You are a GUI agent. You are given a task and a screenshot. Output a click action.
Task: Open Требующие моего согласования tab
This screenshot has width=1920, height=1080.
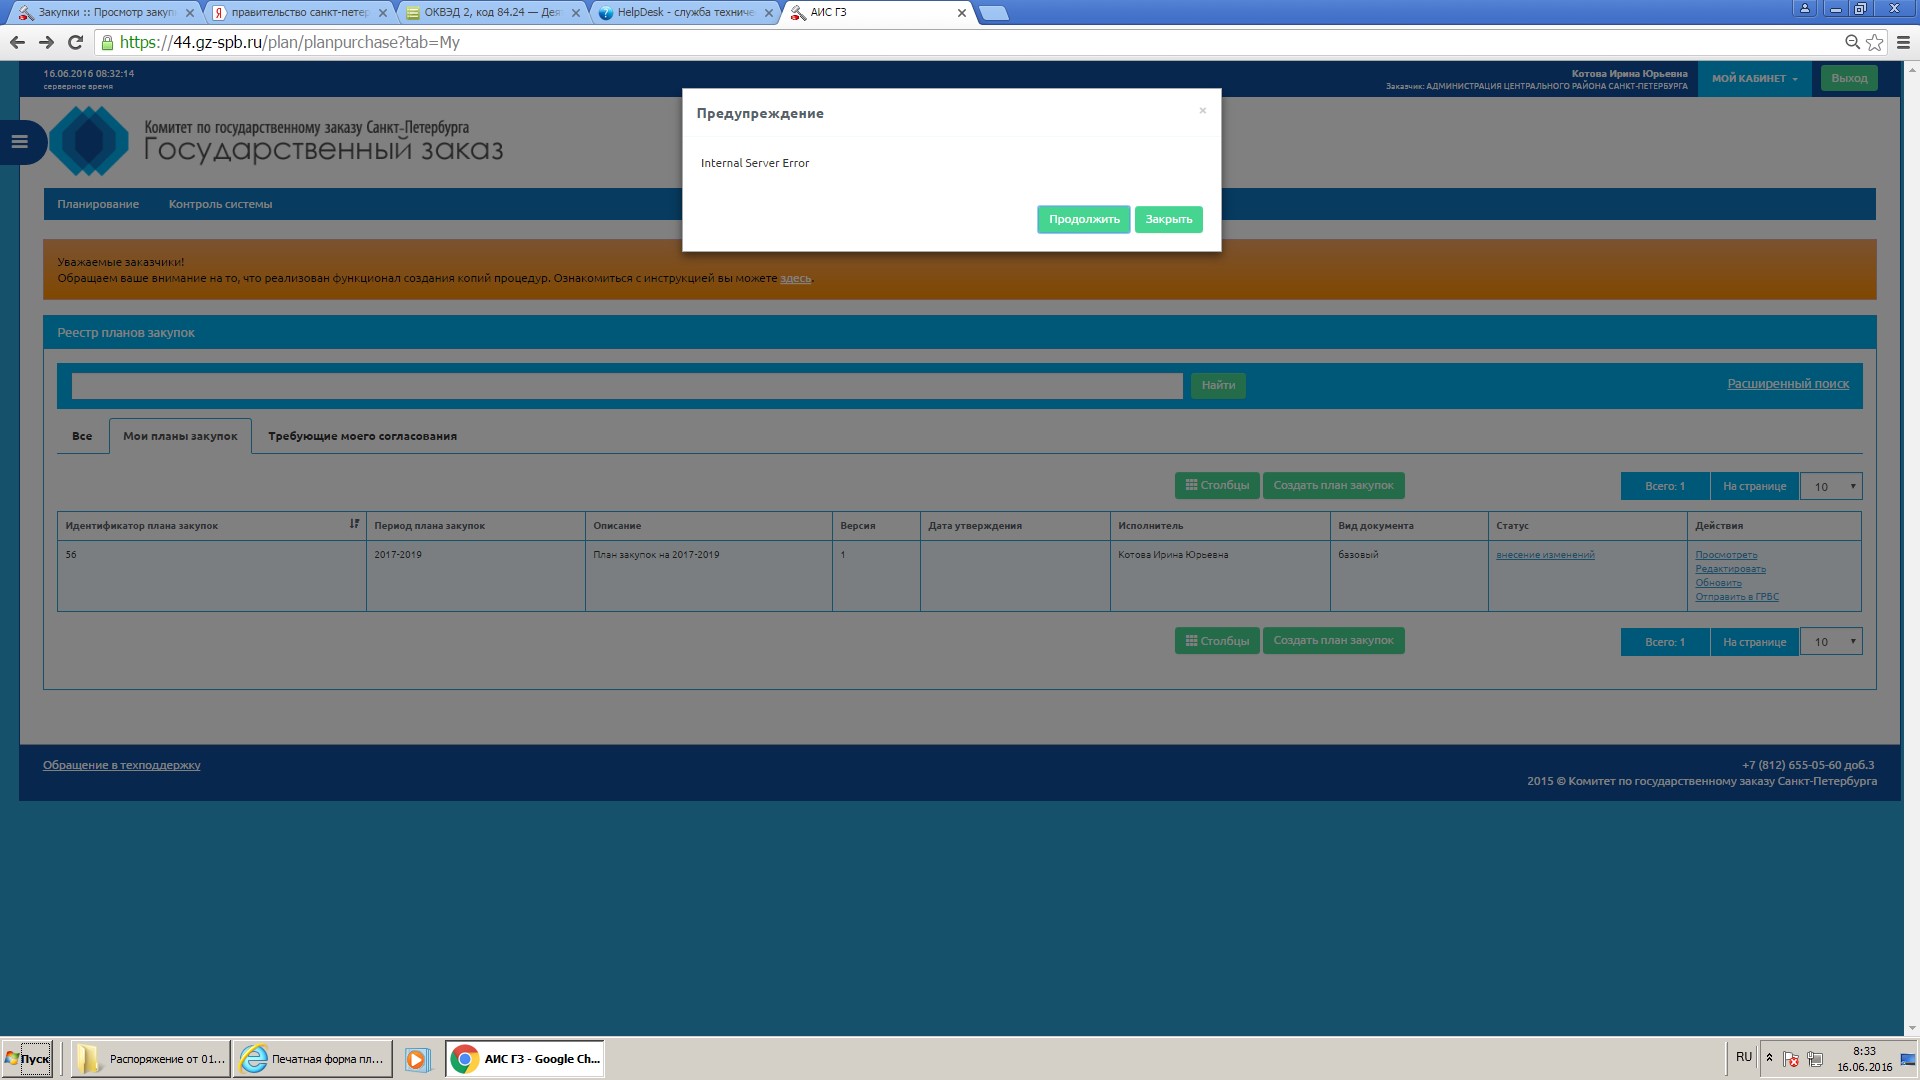[362, 436]
